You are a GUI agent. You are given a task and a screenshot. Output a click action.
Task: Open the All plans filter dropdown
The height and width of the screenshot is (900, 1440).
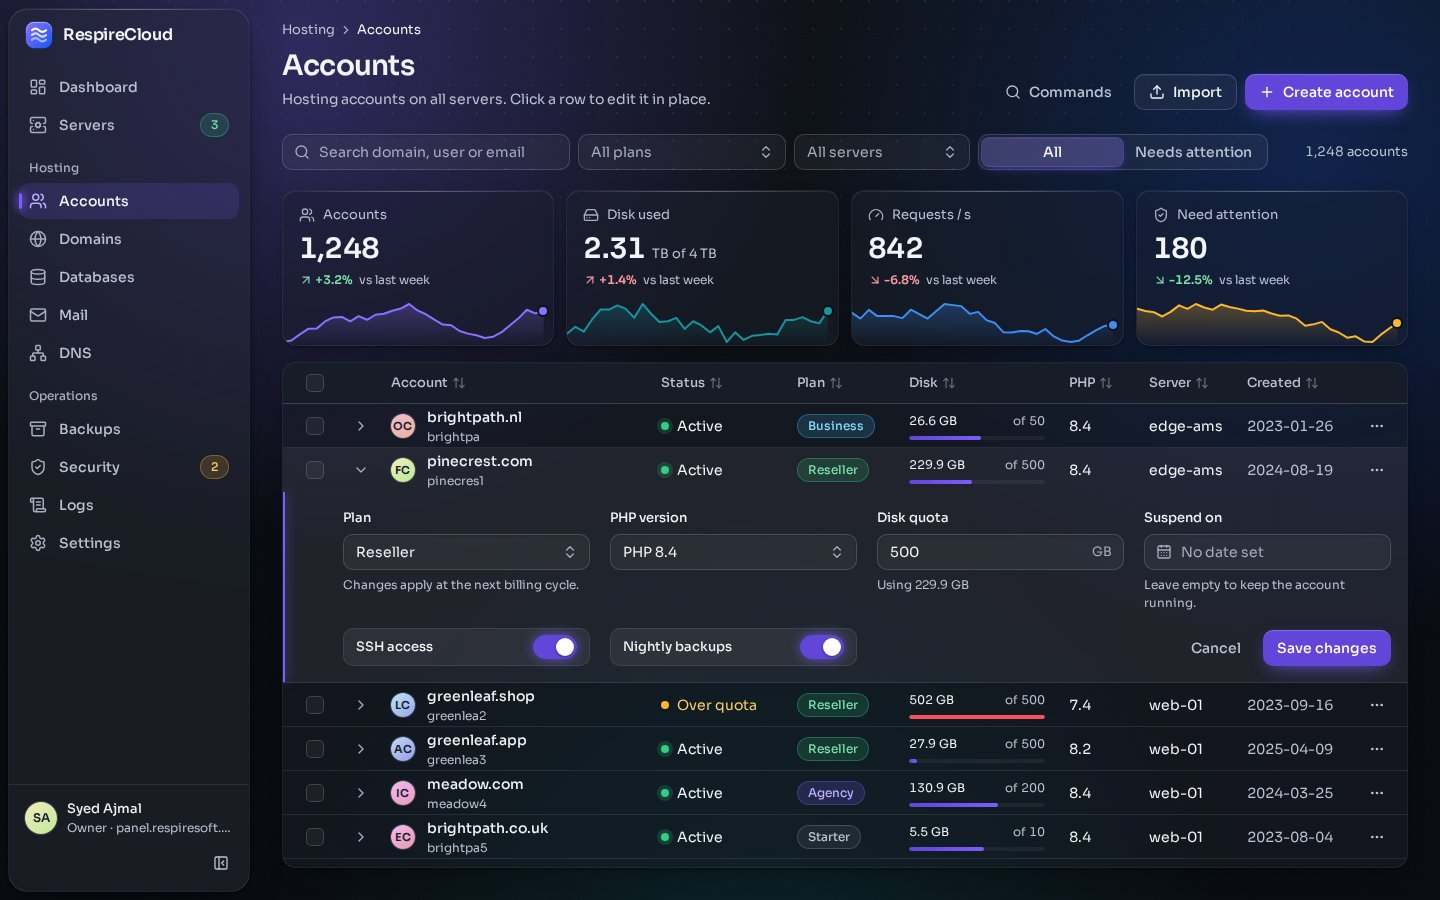pyautogui.click(x=682, y=152)
